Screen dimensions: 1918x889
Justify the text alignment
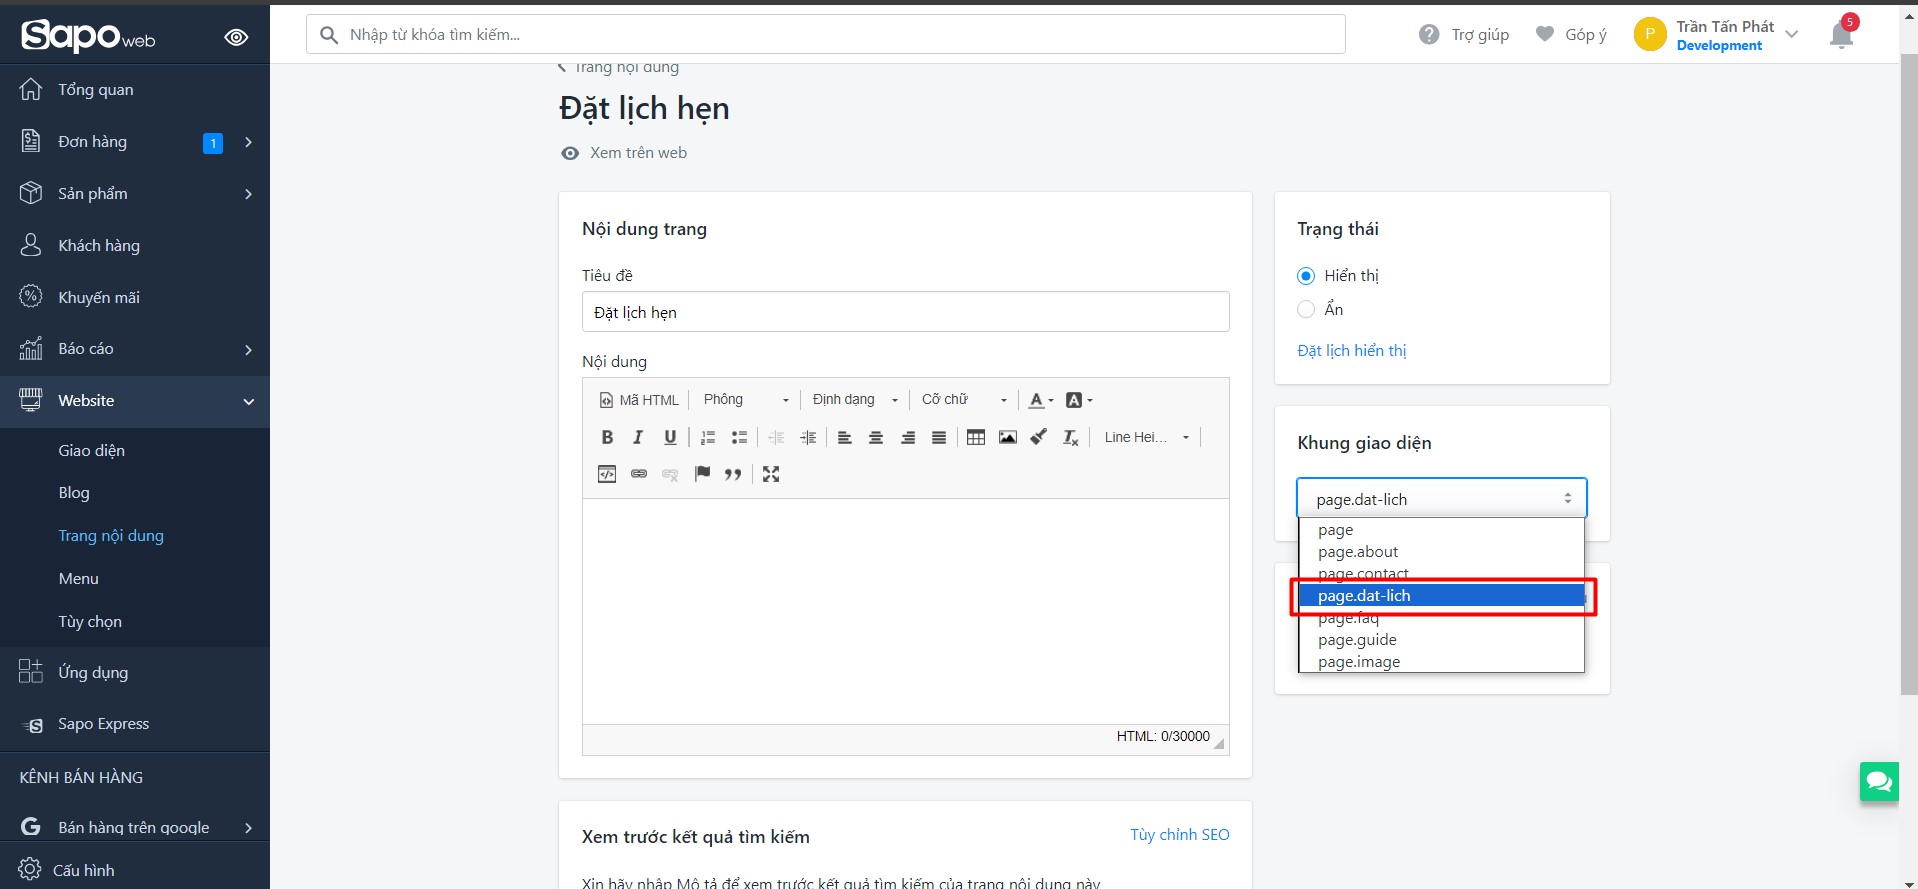(939, 437)
